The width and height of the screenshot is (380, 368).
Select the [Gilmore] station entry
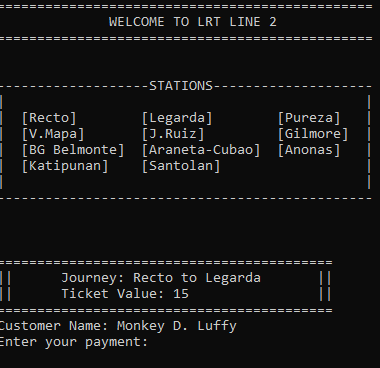313,134
